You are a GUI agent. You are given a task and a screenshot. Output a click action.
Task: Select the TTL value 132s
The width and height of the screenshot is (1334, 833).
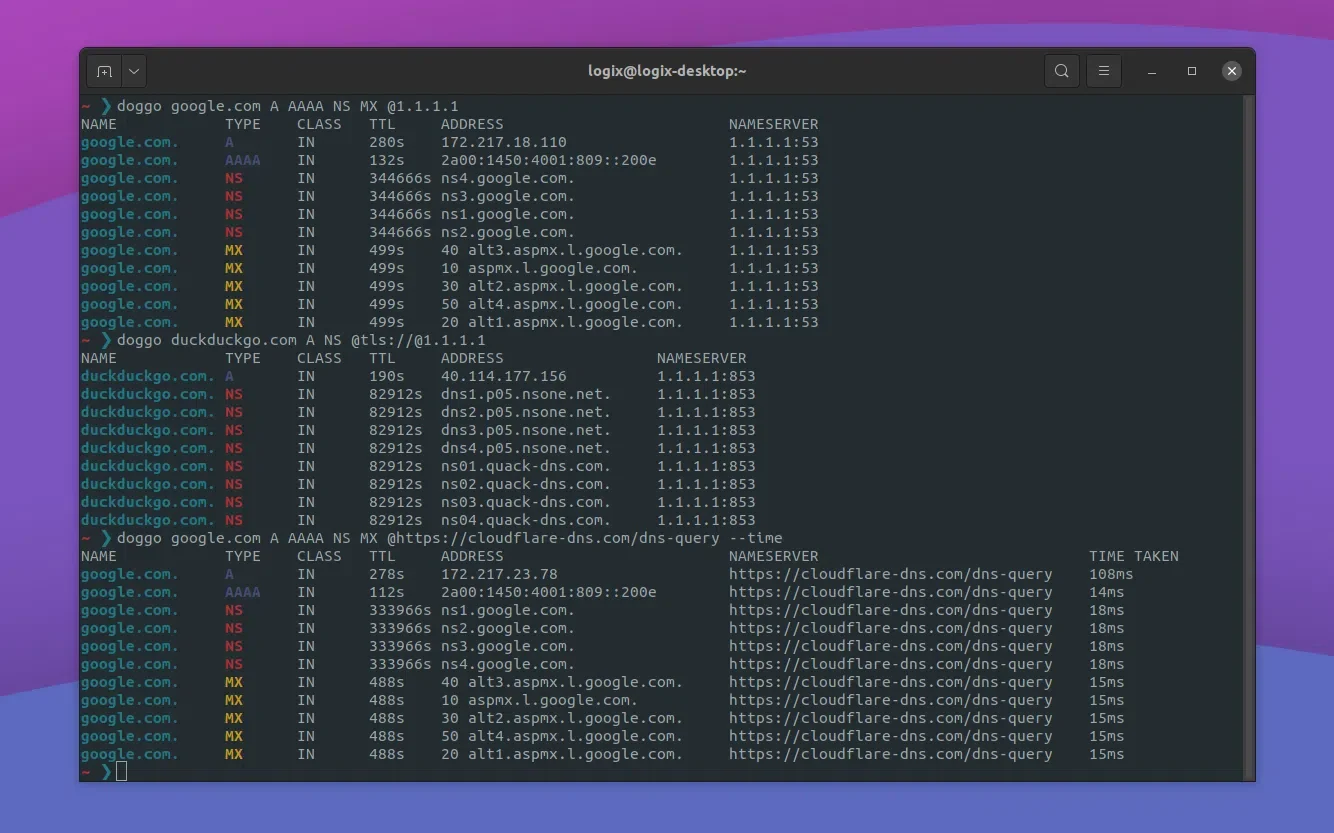click(x=387, y=160)
